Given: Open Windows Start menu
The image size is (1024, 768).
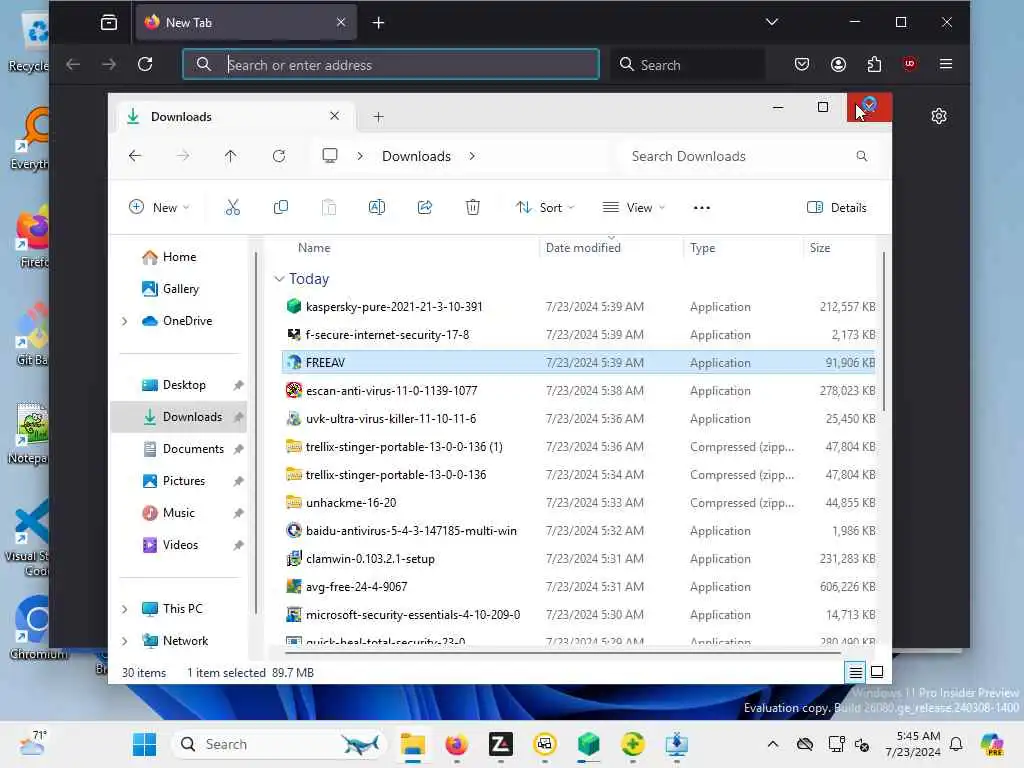Looking at the screenshot, I should click(144, 744).
